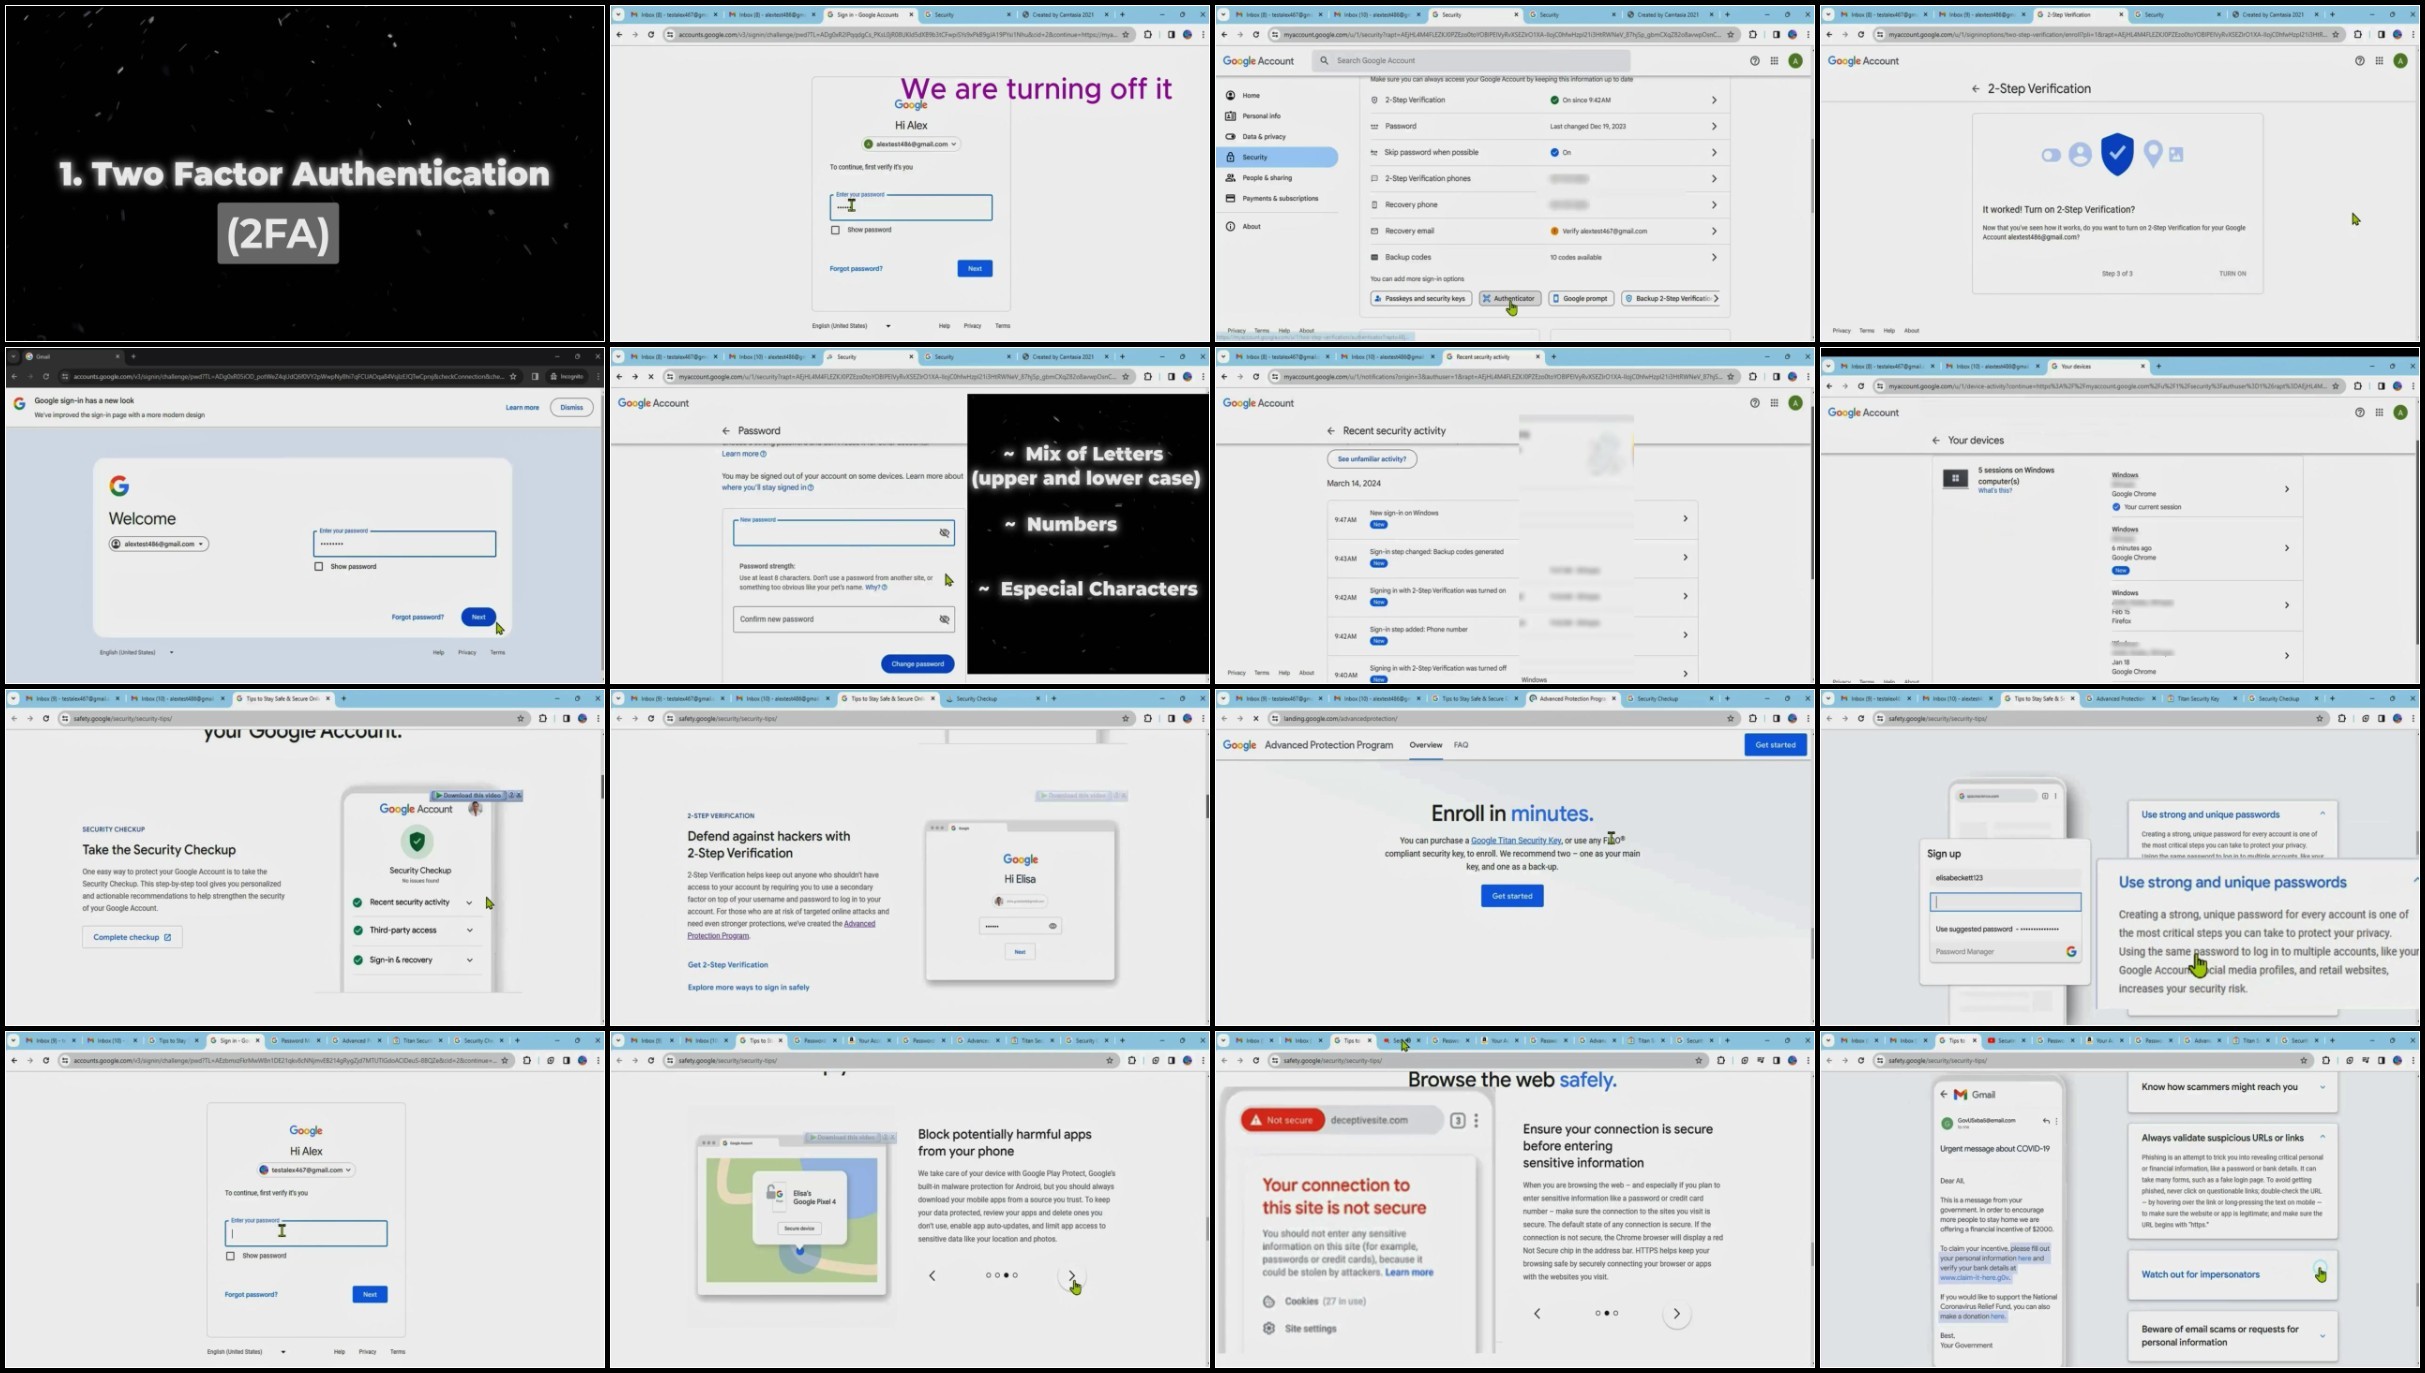Screen dimensions: 2425x1373
Task: Click three-dot menu beside deceptivesite.com address
Action: click(x=1476, y=1121)
